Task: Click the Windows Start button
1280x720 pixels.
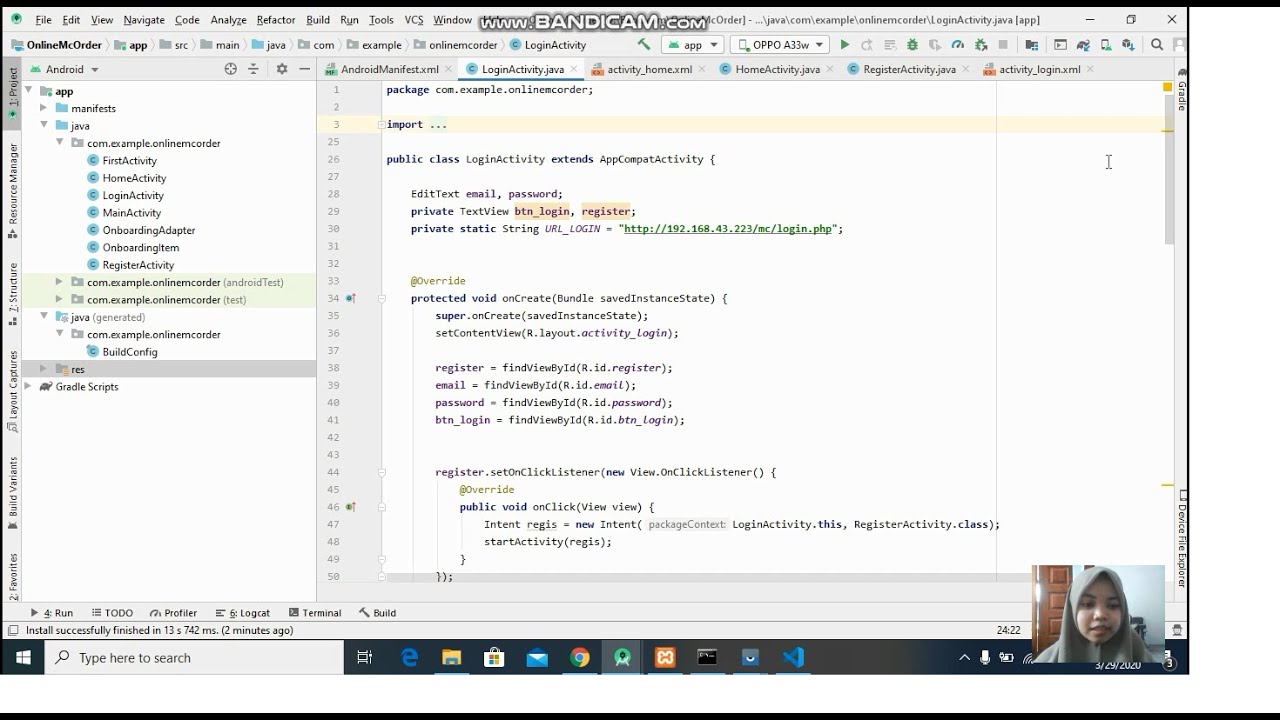Action: pyautogui.click(x=23, y=657)
